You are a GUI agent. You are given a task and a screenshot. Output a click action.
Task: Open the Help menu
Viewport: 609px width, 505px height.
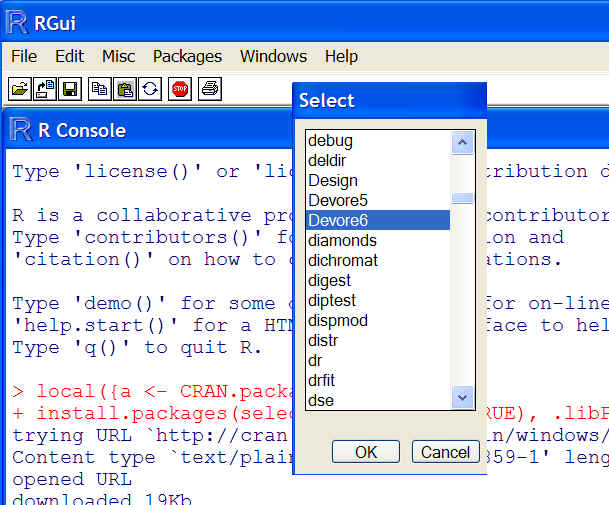[341, 56]
